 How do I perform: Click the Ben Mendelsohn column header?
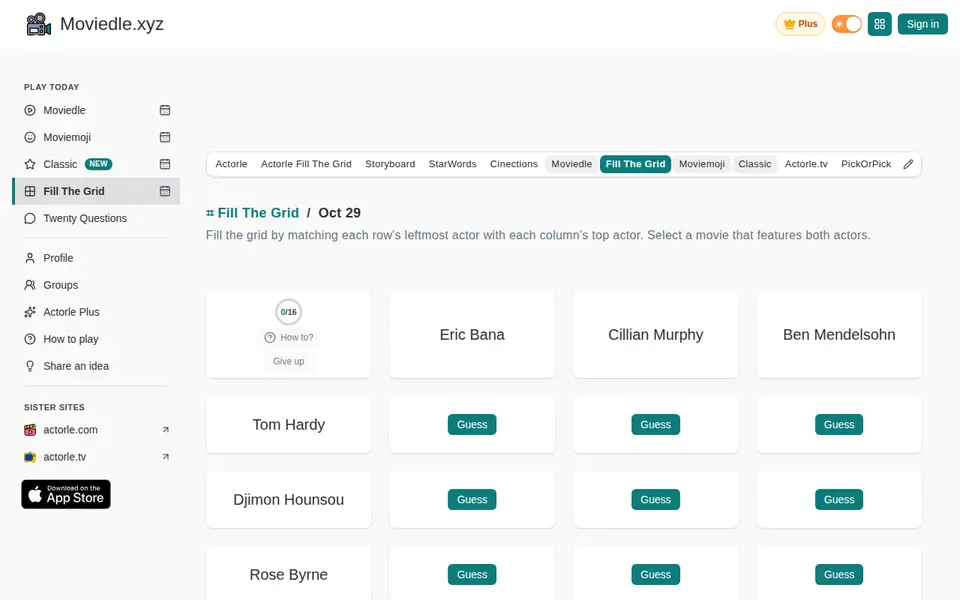coord(839,334)
